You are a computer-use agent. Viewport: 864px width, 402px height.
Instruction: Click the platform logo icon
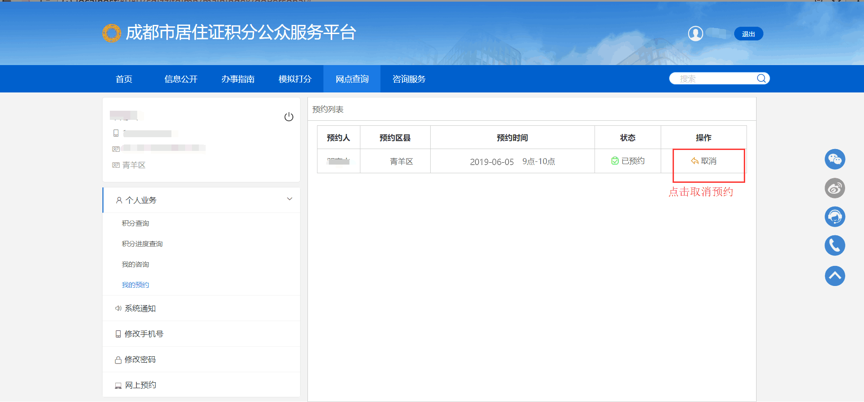click(111, 33)
